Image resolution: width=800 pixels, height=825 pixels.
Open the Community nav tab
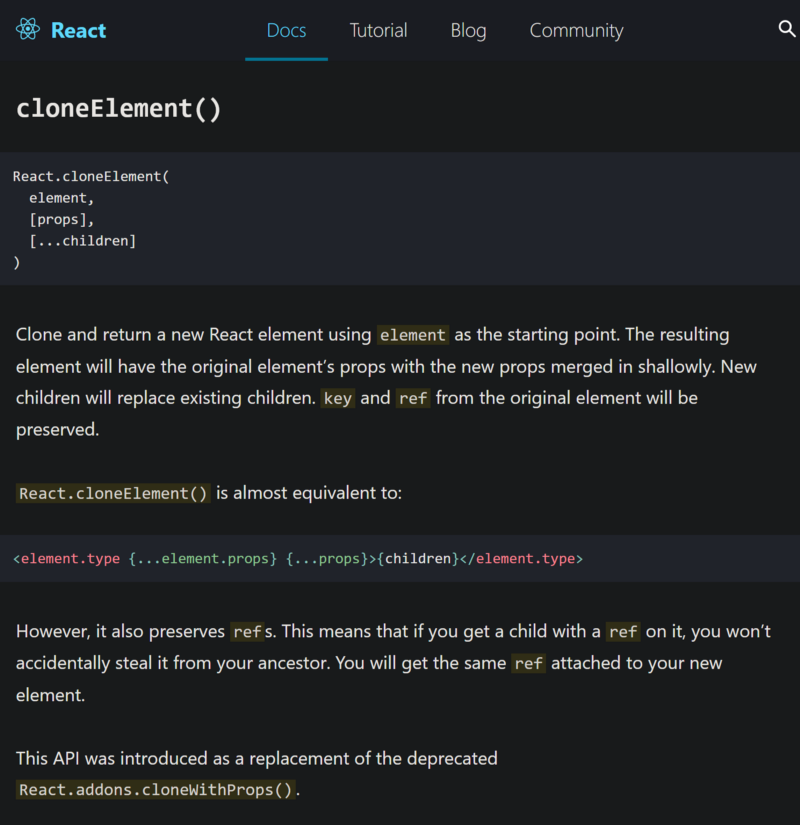(x=576, y=31)
